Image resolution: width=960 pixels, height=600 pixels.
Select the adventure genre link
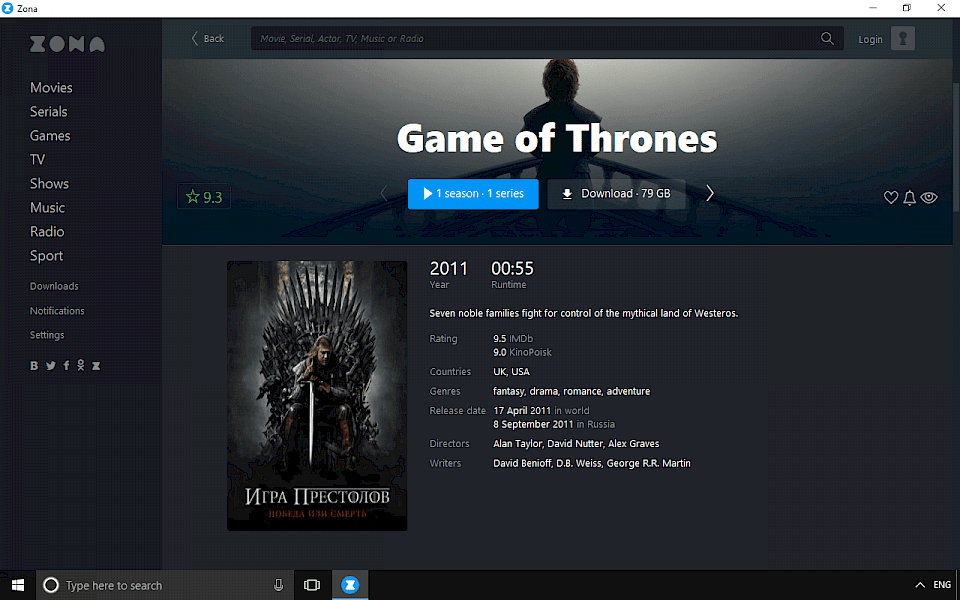629,391
